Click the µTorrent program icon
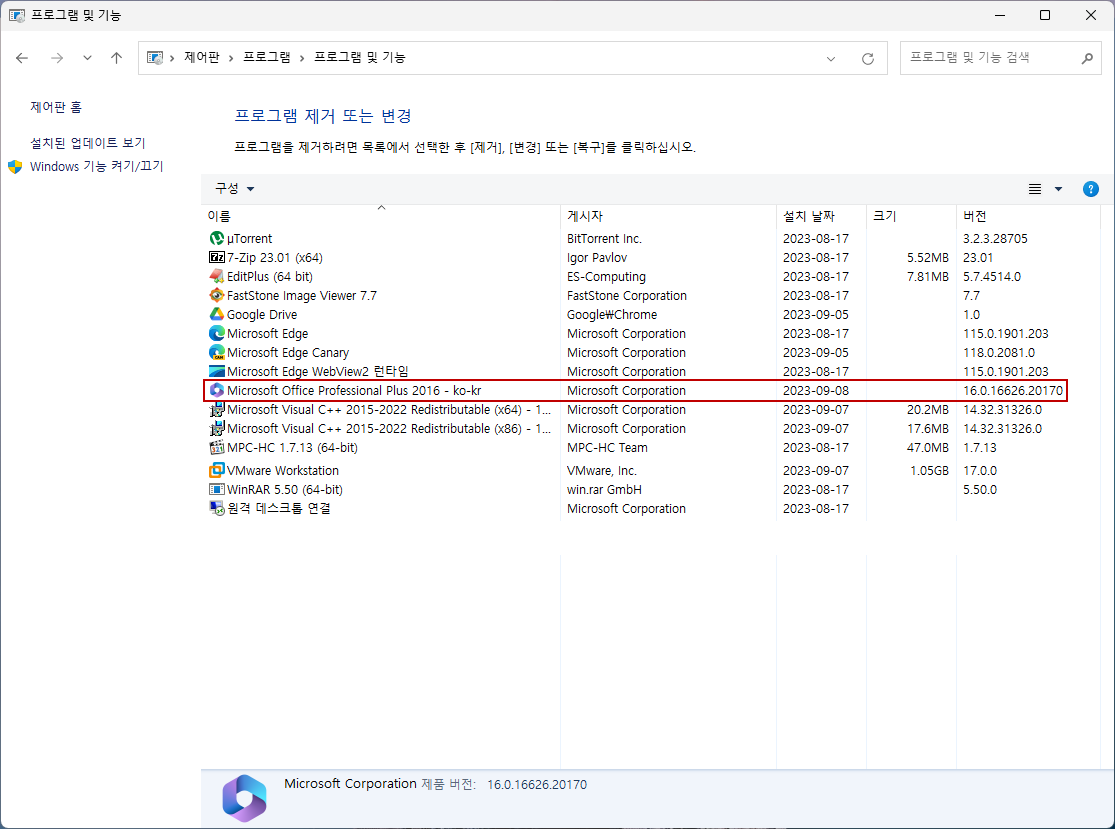Viewport: 1115px width, 829px height. tap(217, 238)
